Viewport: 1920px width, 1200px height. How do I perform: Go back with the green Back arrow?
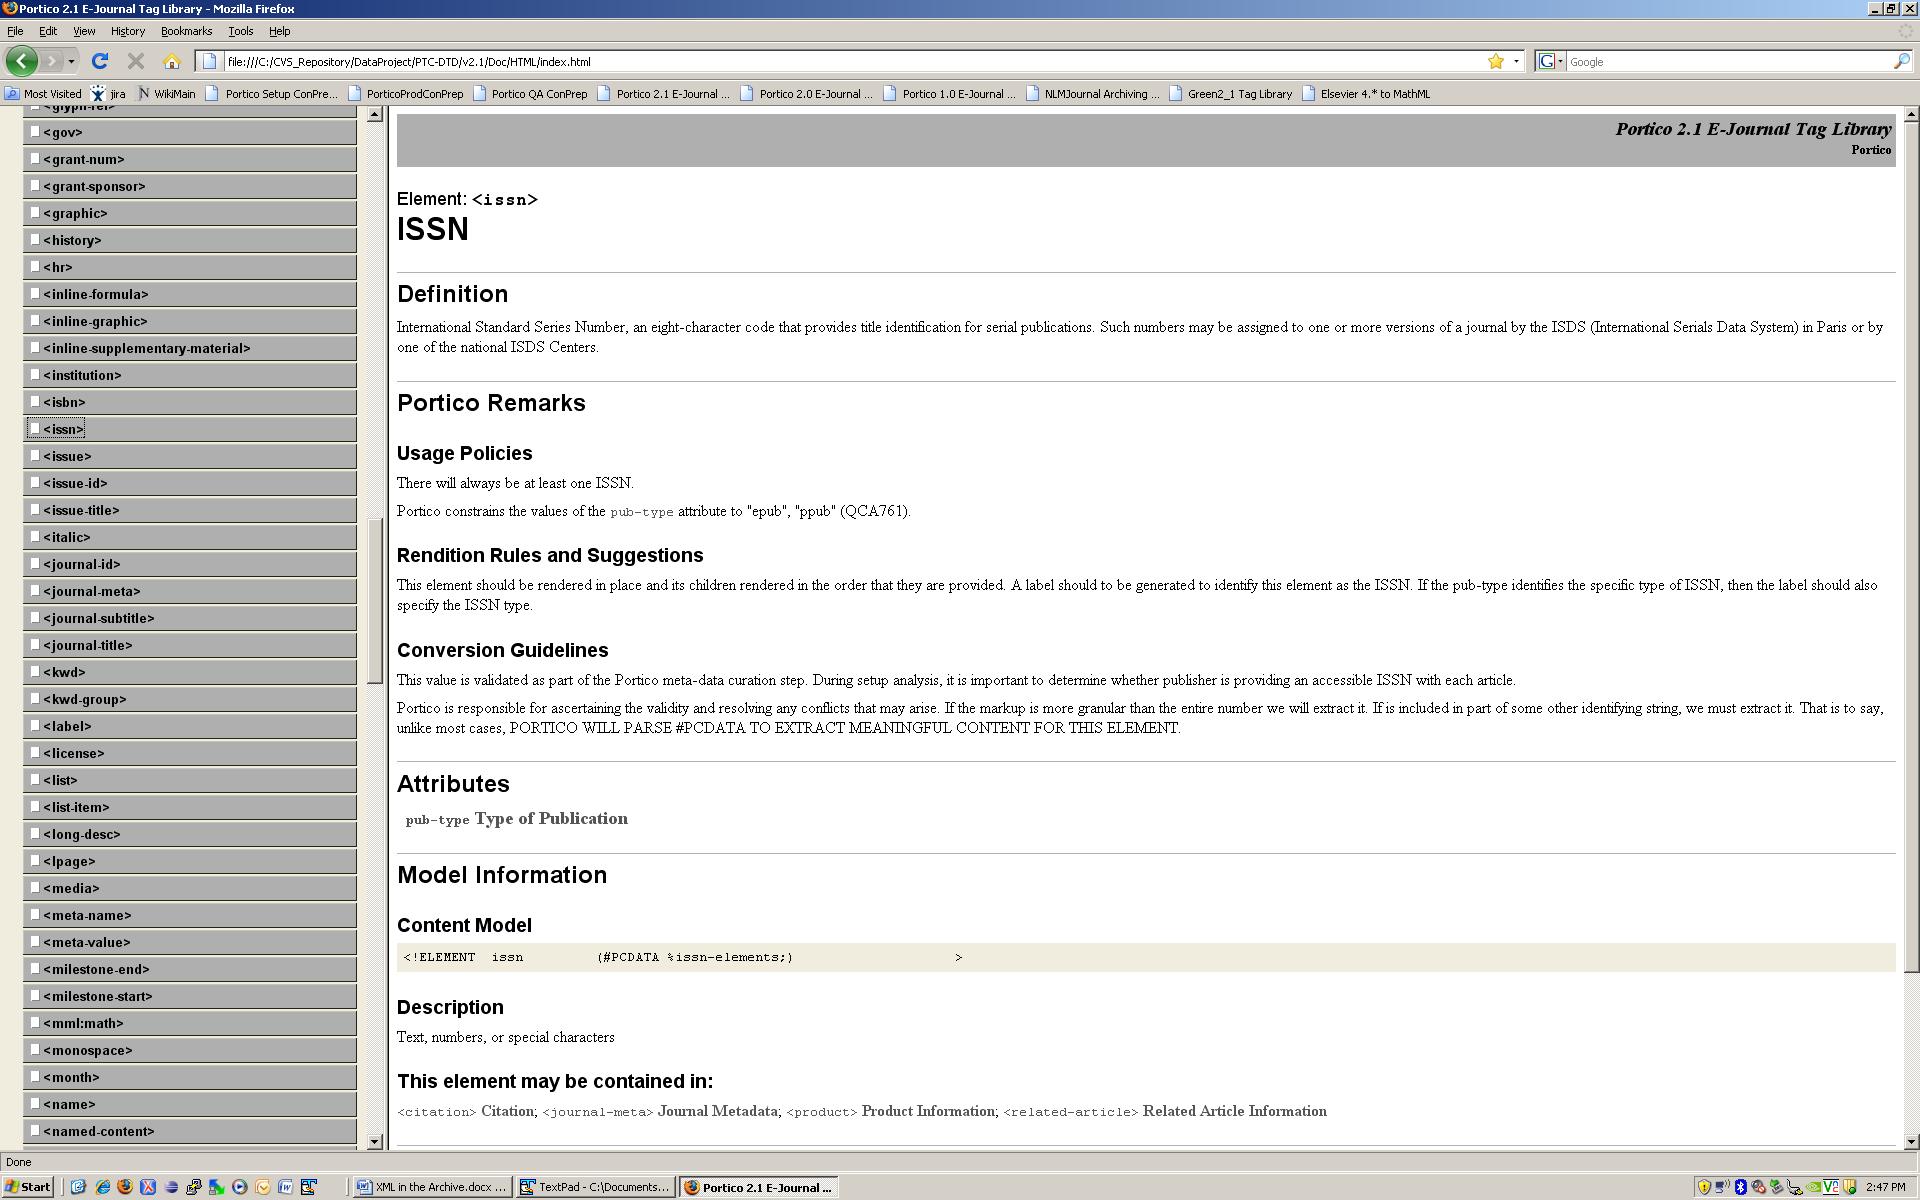click(x=22, y=61)
